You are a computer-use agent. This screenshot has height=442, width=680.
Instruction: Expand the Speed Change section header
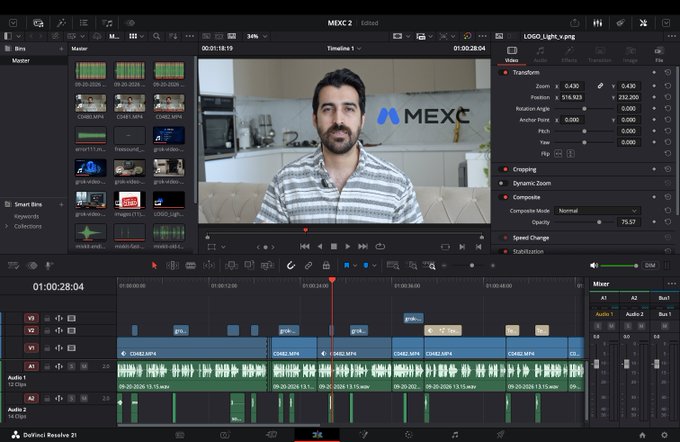click(x=531, y=238)
